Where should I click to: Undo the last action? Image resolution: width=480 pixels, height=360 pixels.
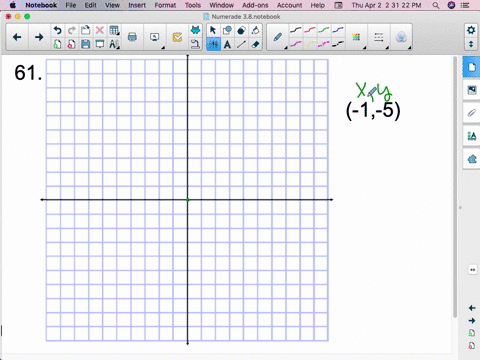point(57,30)
